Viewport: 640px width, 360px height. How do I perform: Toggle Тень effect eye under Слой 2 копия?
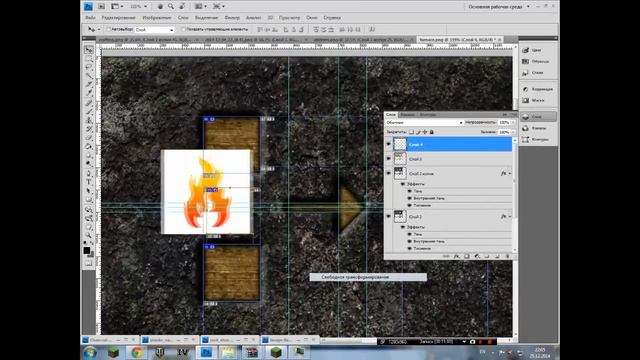click(x=409, y=191)
